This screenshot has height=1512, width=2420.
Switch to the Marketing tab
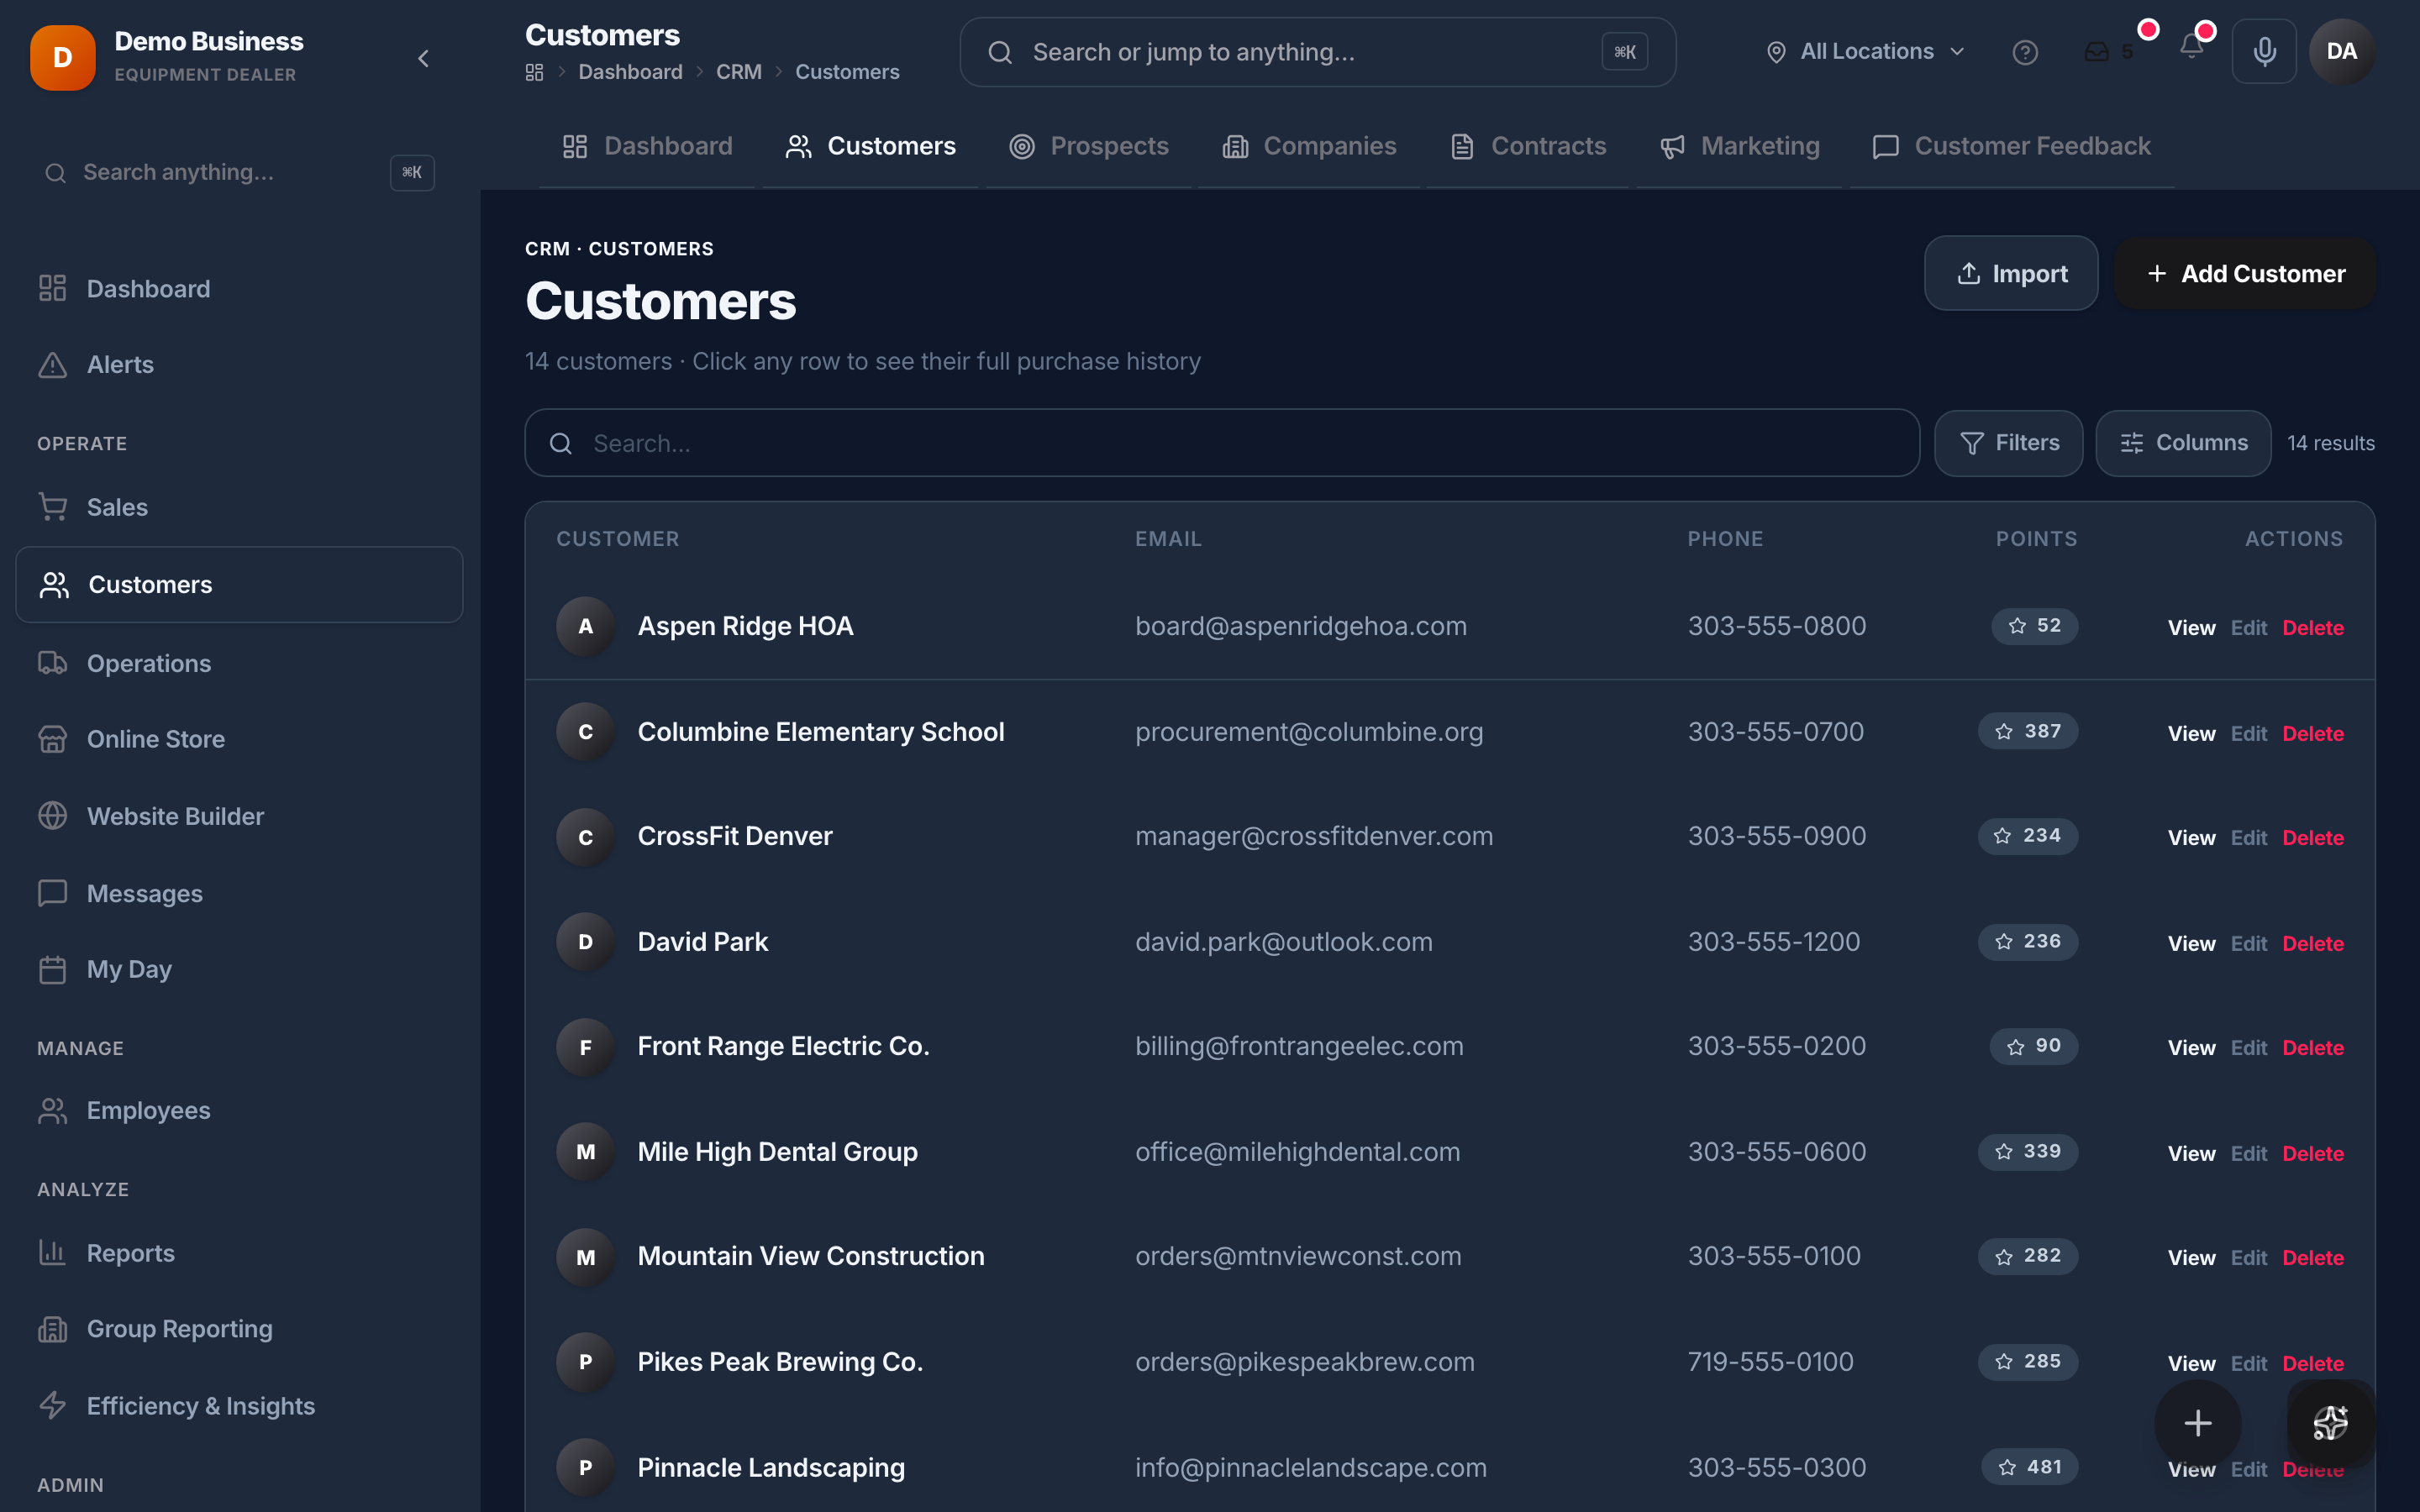point(1739,146)
